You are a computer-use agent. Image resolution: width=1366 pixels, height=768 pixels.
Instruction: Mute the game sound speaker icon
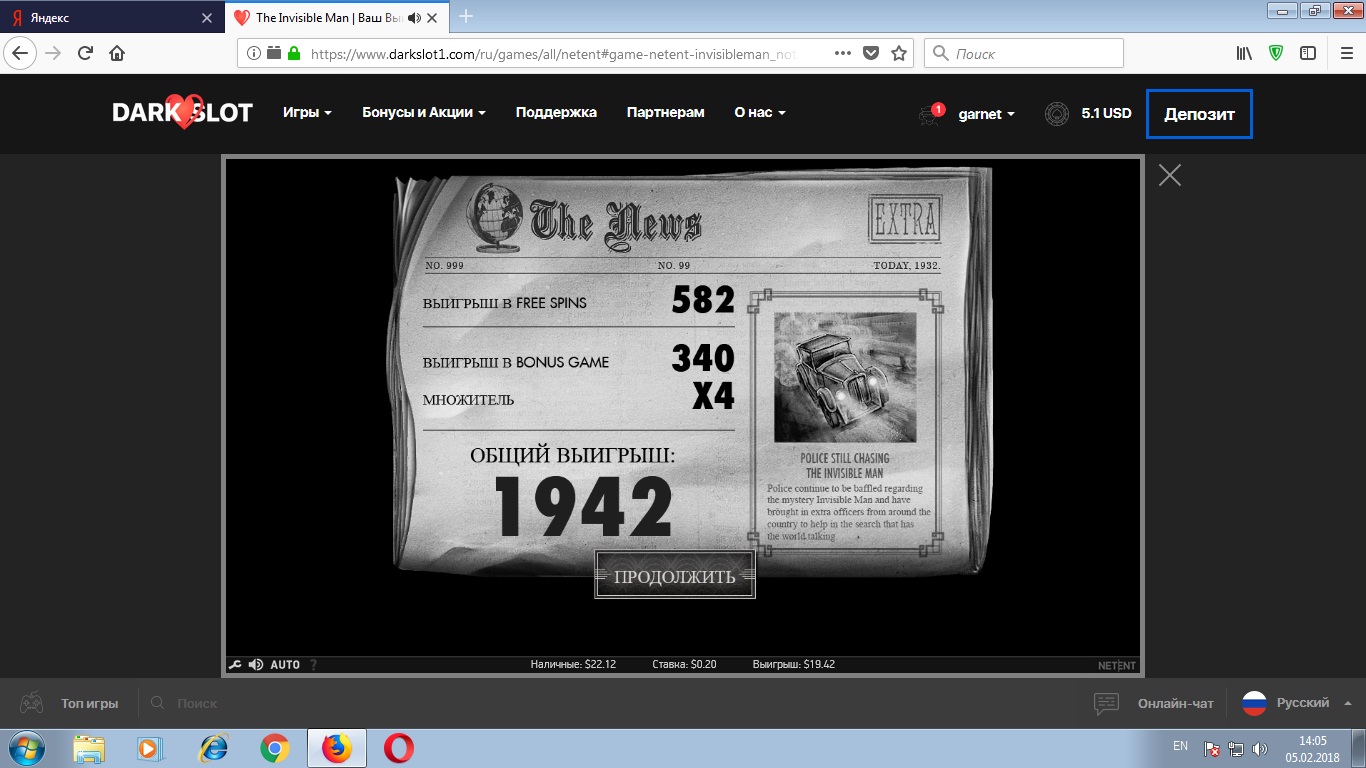click(256, 664)
